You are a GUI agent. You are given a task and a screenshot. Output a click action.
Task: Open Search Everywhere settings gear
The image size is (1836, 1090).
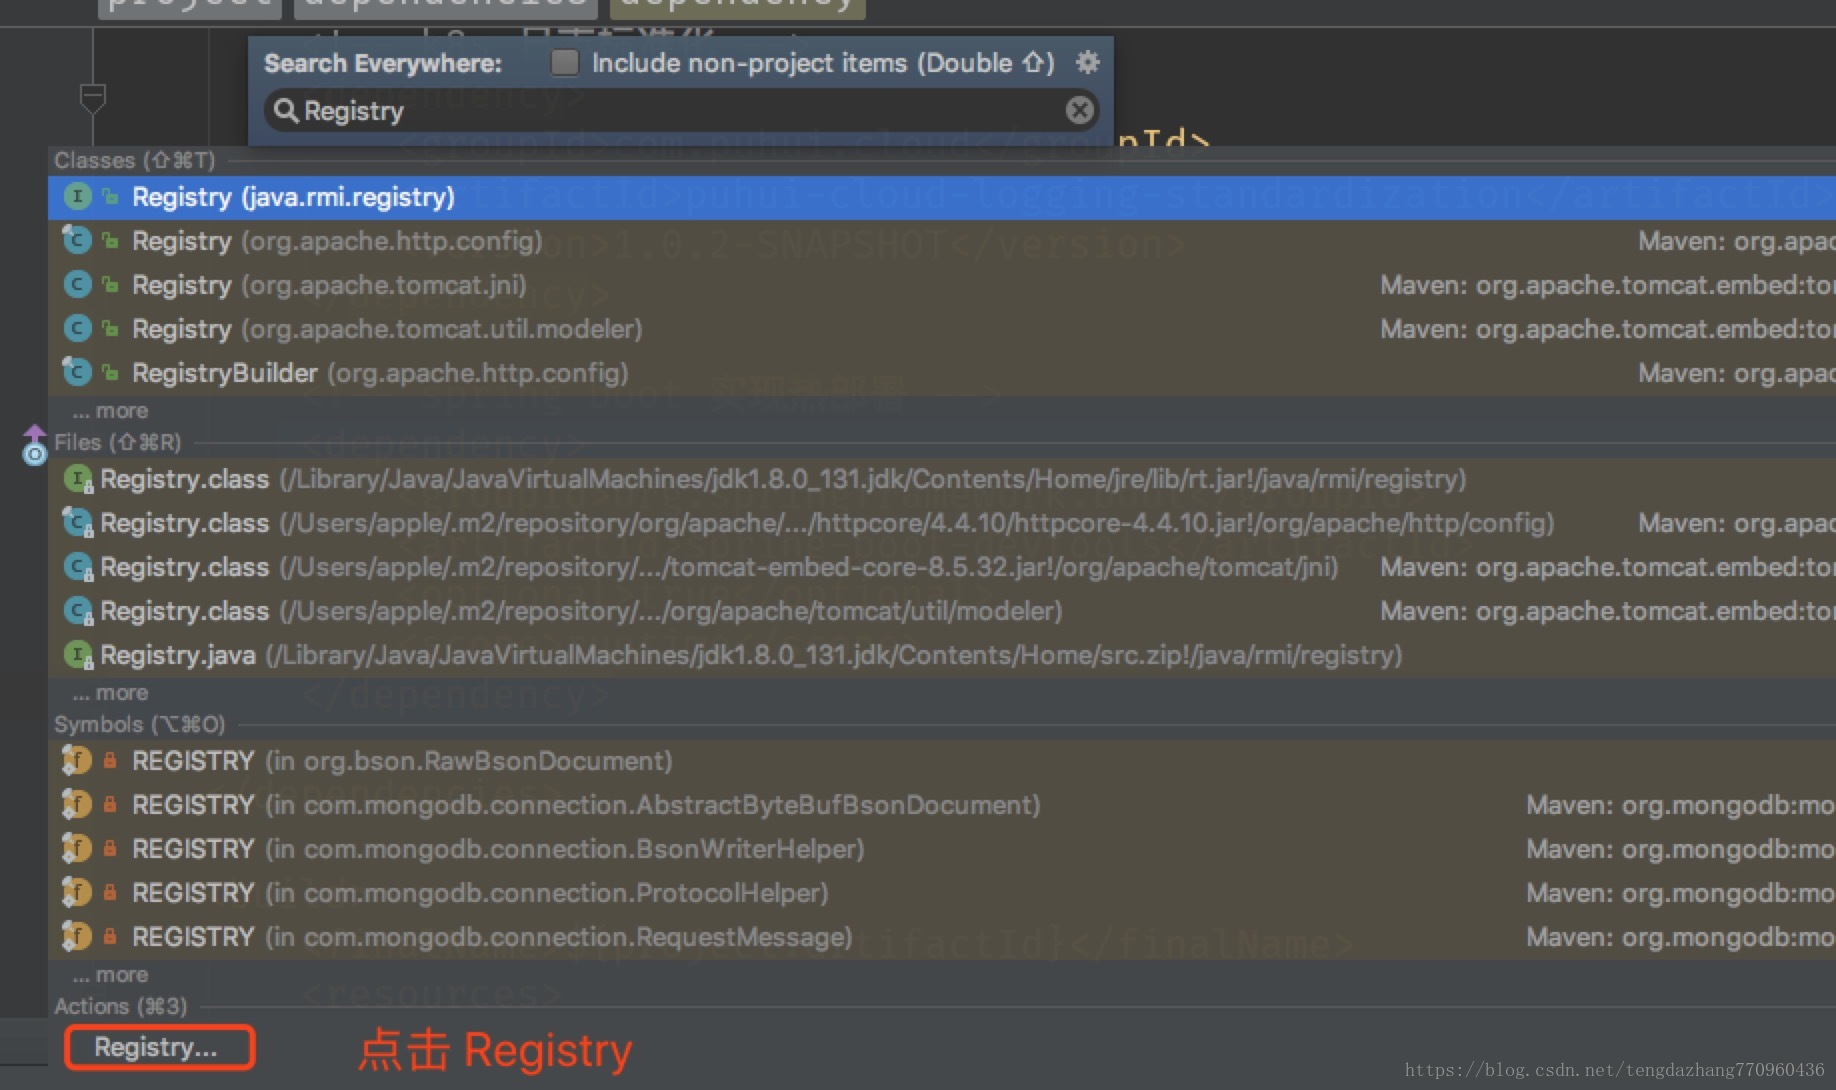(x=1088, y=63)
